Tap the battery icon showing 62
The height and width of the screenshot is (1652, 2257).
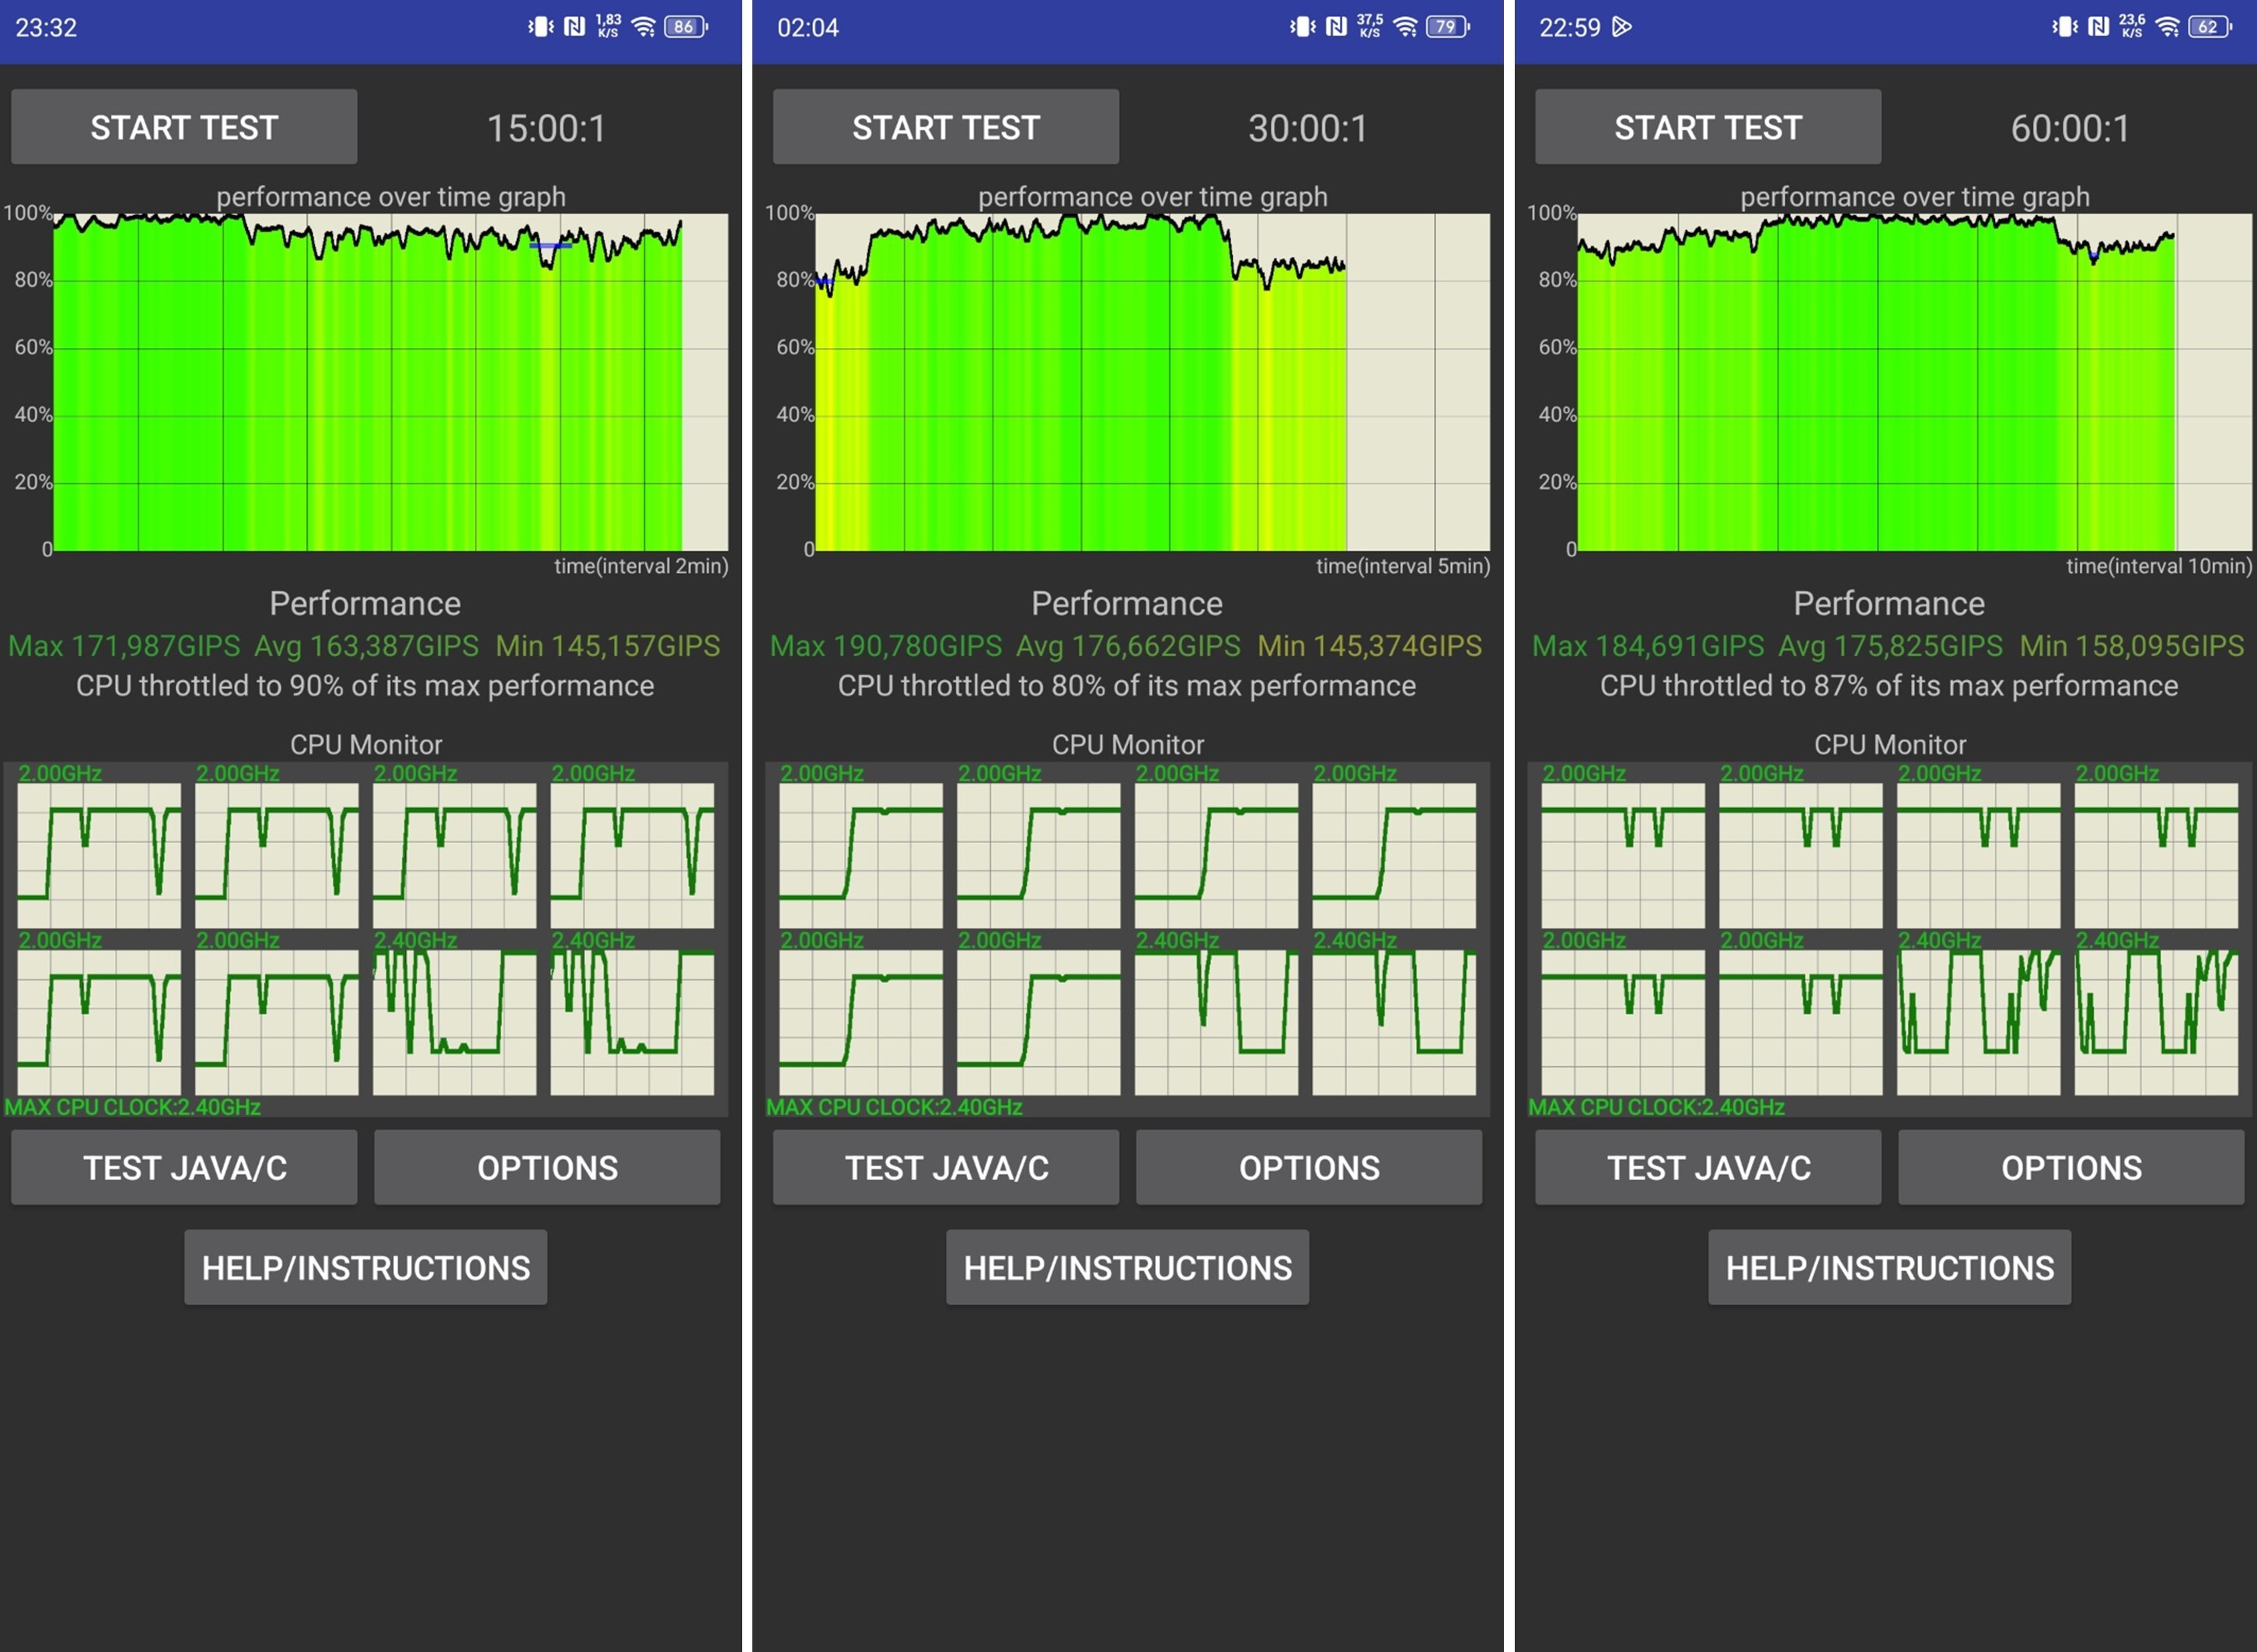click(x=2209, y=27)
